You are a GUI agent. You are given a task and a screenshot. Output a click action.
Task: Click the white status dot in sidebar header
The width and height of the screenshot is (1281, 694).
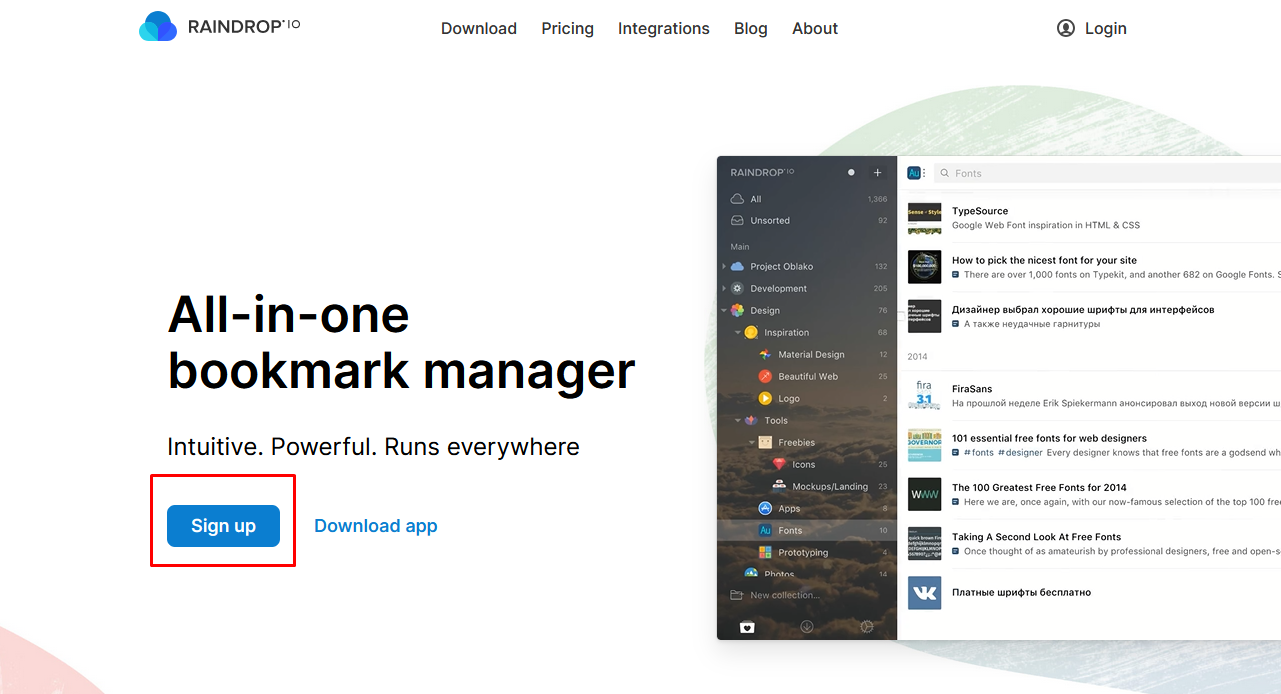coord(852,172)
